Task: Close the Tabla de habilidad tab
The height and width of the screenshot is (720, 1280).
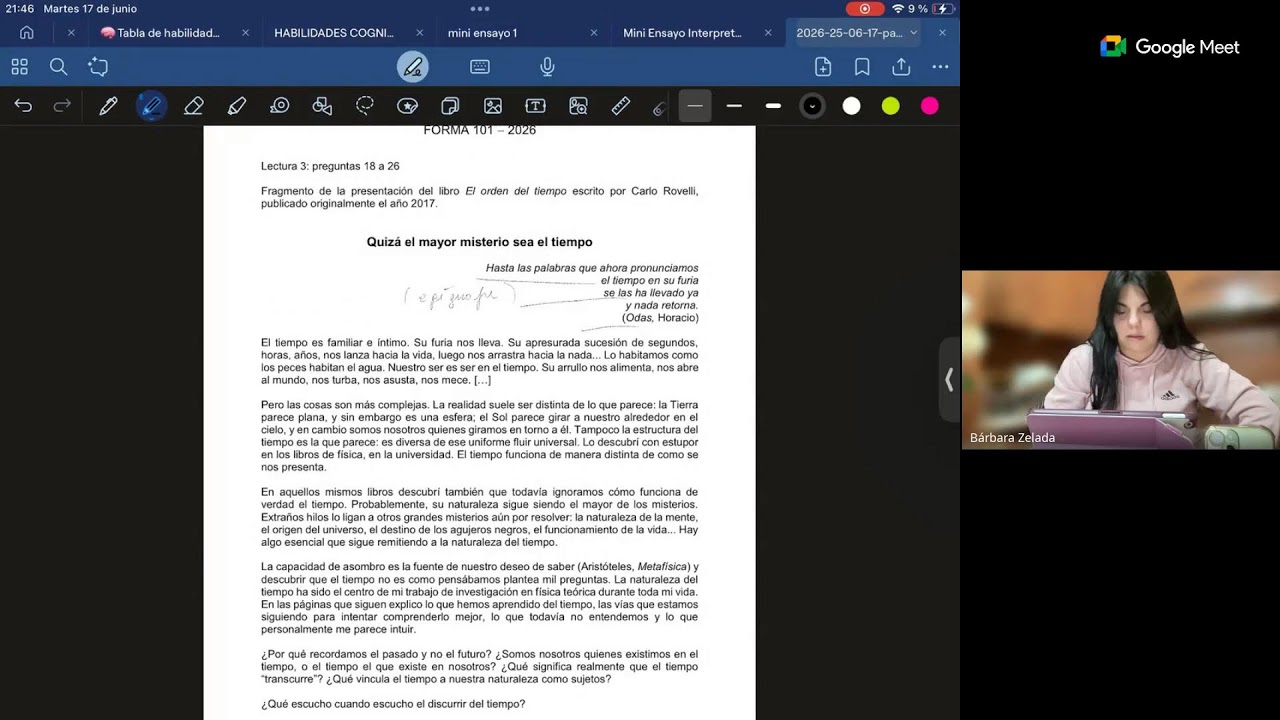Action: (245, 33)
